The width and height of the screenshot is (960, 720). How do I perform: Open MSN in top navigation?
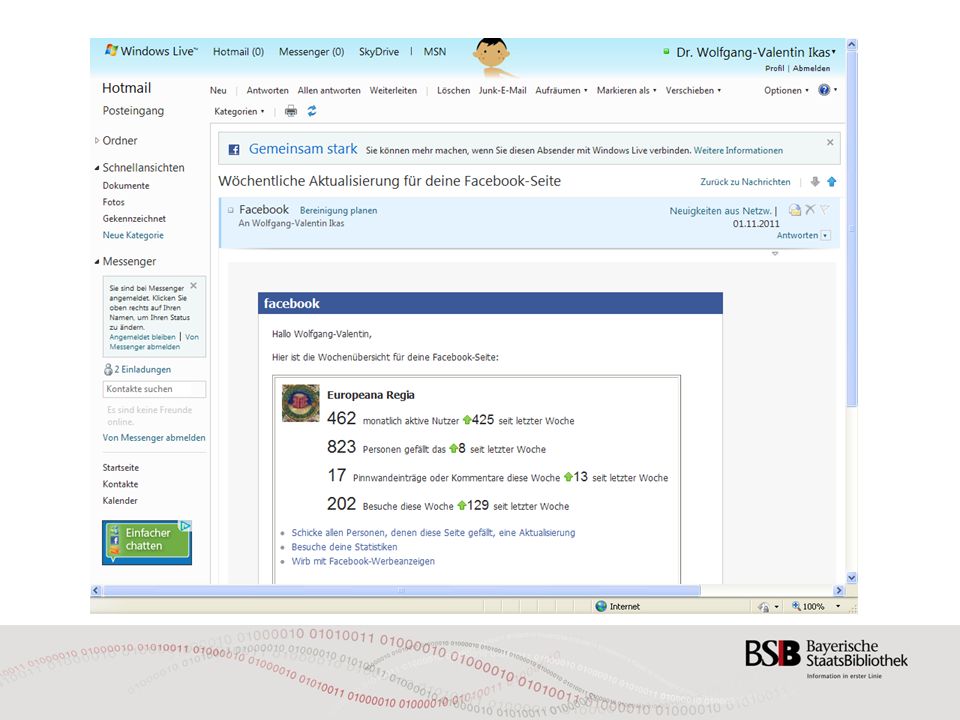click(x=435, y=51)
